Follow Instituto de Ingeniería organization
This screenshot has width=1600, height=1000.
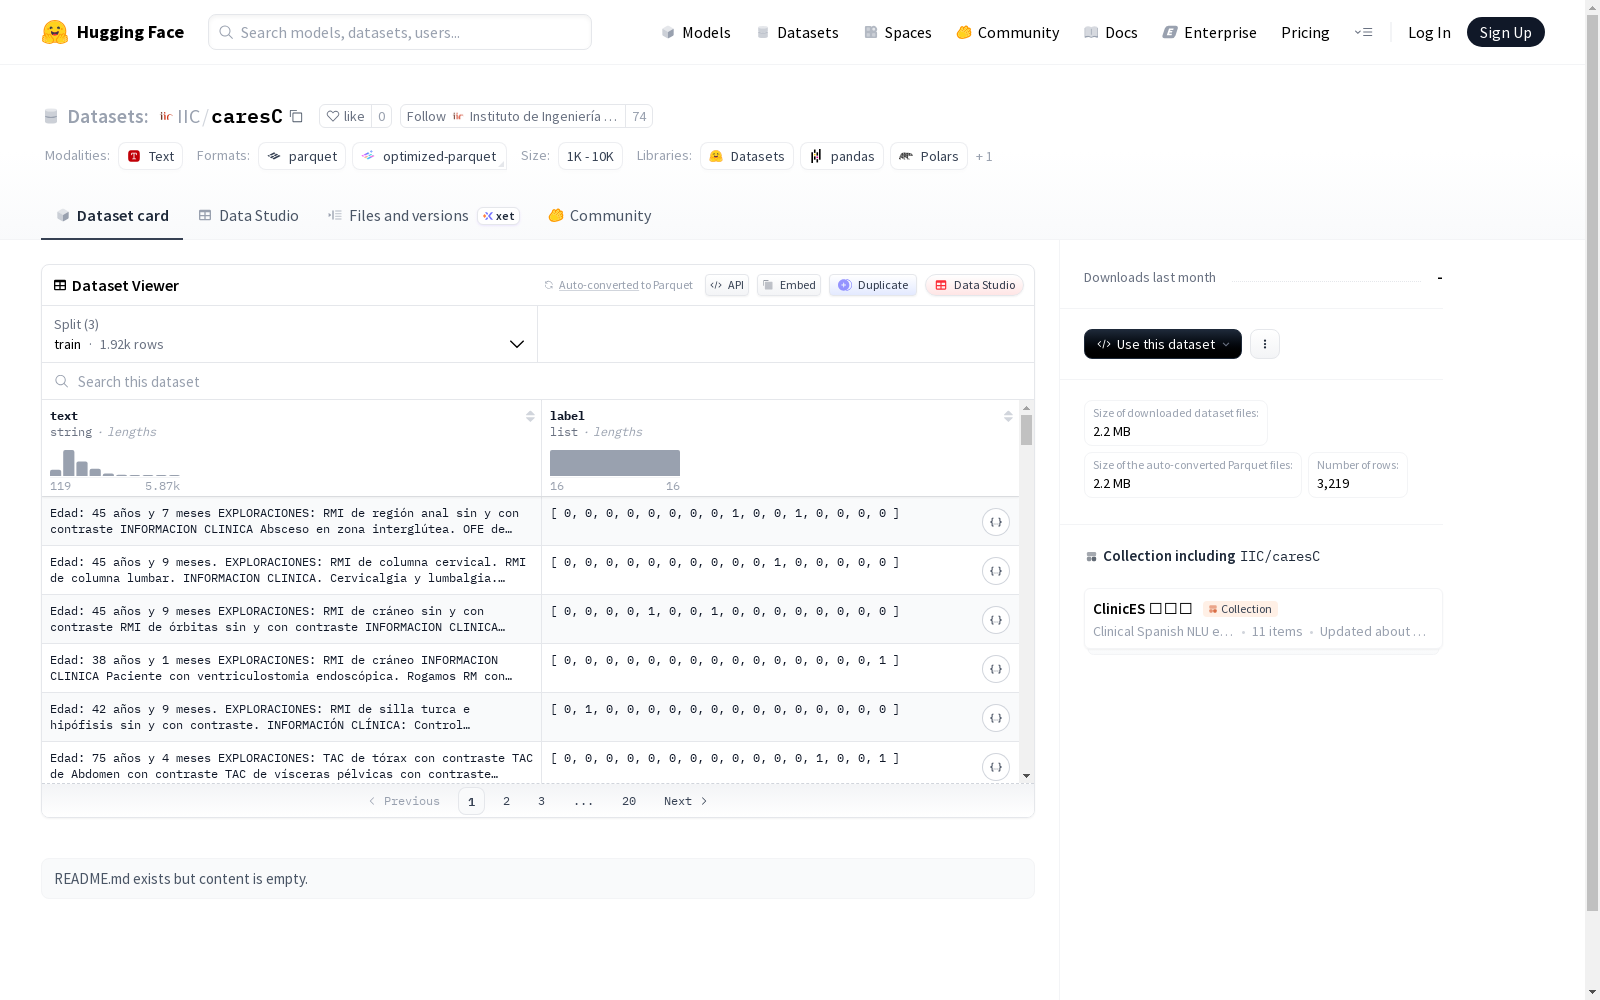[x=513, y=116]
